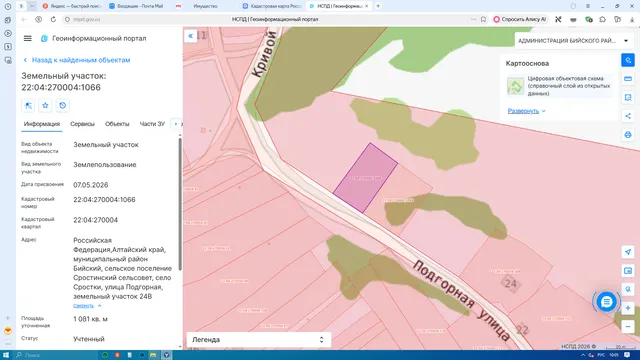Open a new browser tab
This screenshot has width=640, height=360.
378,6
